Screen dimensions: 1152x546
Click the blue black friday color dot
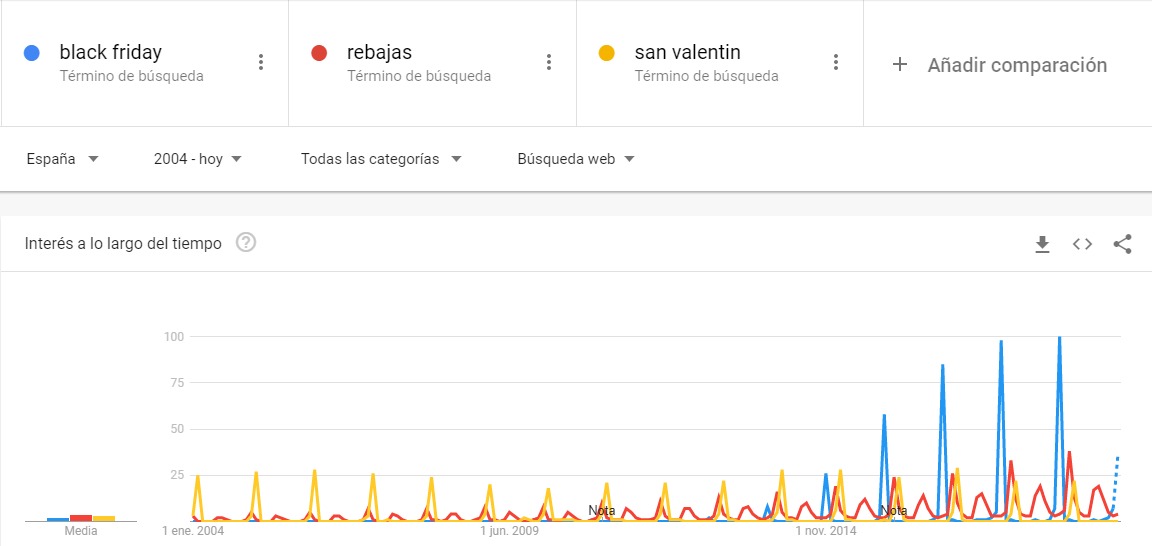tap(32, 53)
